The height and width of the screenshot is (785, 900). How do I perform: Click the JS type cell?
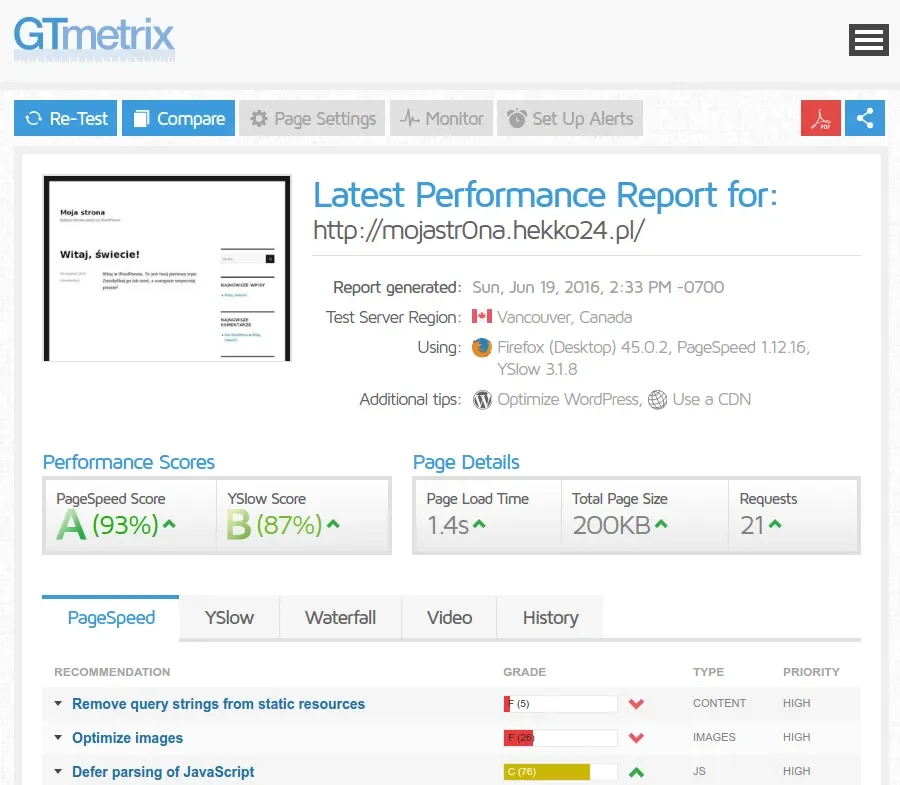[699, 771]
